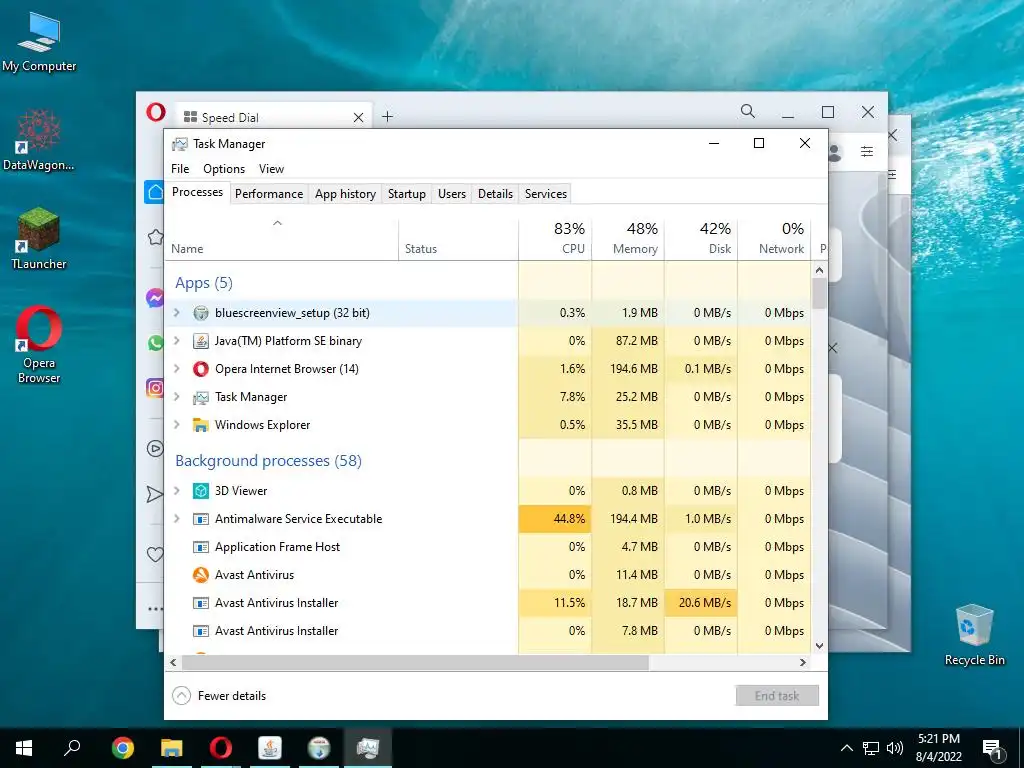Image resolution: width=1024 pixels, height=768 pixels.
Task: Open My Computer desktop icon
Action: (39, 42)
